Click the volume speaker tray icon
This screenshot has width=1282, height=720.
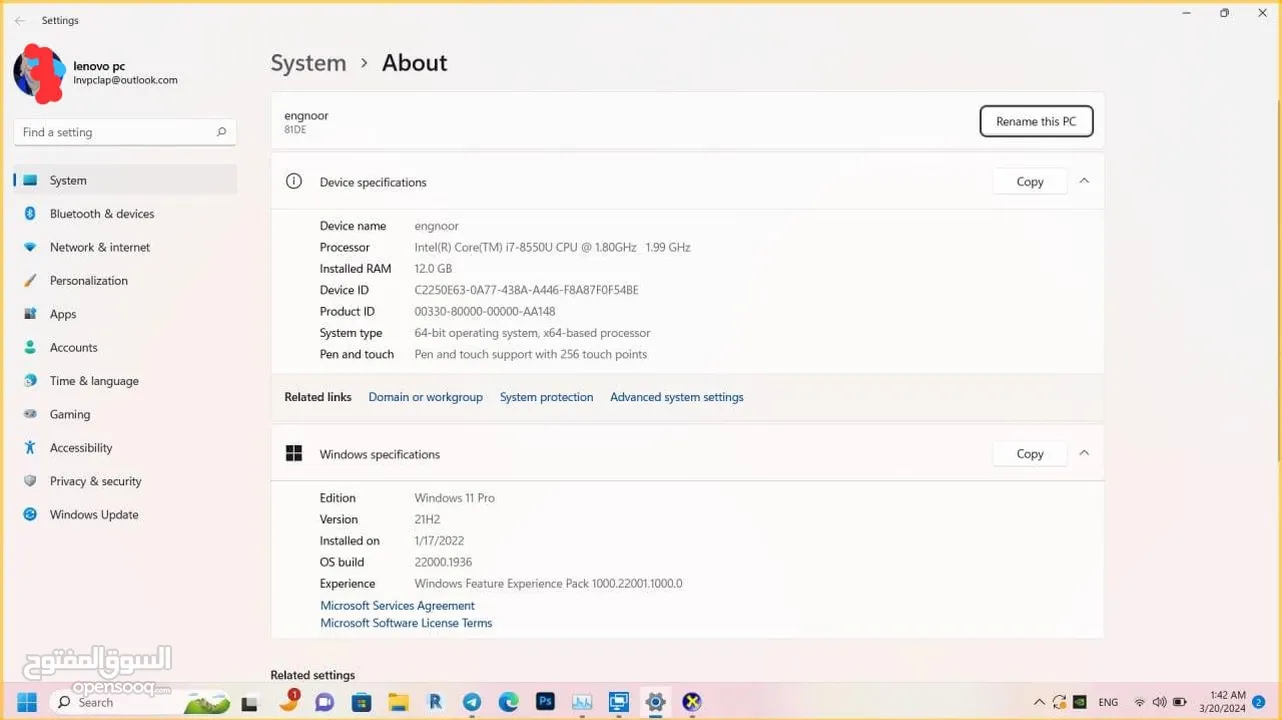point(1159,702)
